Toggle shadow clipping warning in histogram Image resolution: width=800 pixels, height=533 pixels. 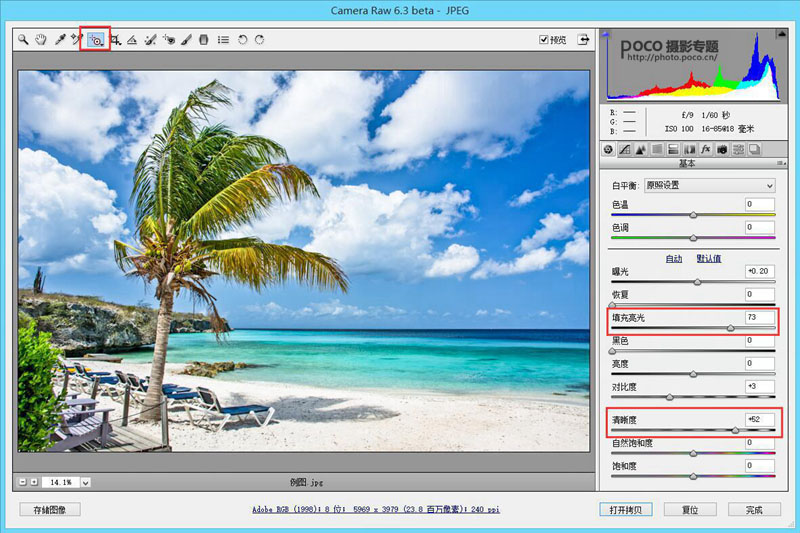[606, 34]
